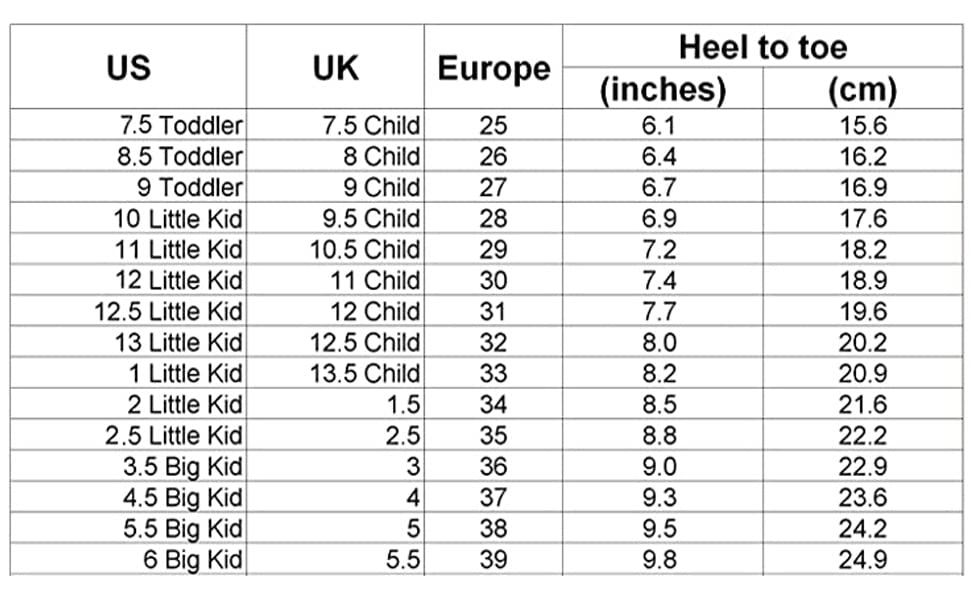Click the 15.6 cm cell
Screen dimensions: 970x600
point(863,126)
